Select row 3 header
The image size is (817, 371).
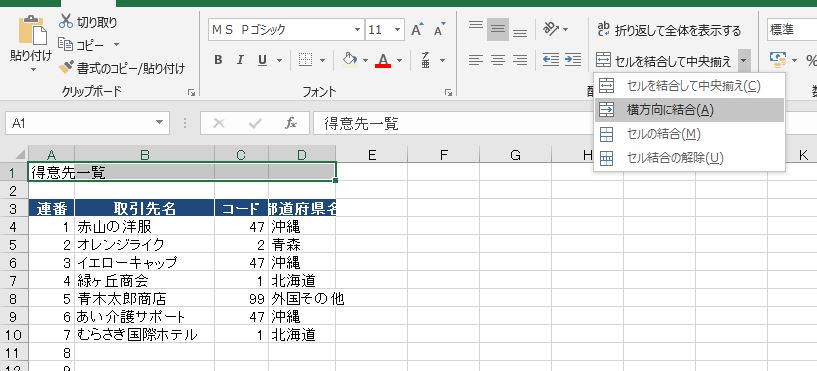click(x=14, y=208)
